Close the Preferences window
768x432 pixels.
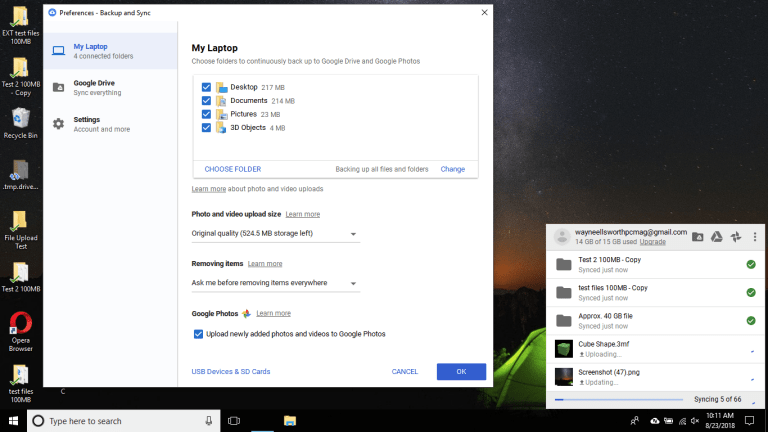pyautogui.click(x=484, y=12)
